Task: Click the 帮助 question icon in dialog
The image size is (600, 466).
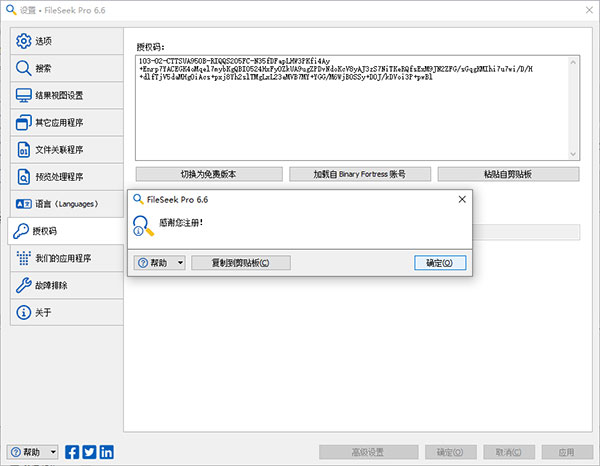Action: tap(143, 263)
